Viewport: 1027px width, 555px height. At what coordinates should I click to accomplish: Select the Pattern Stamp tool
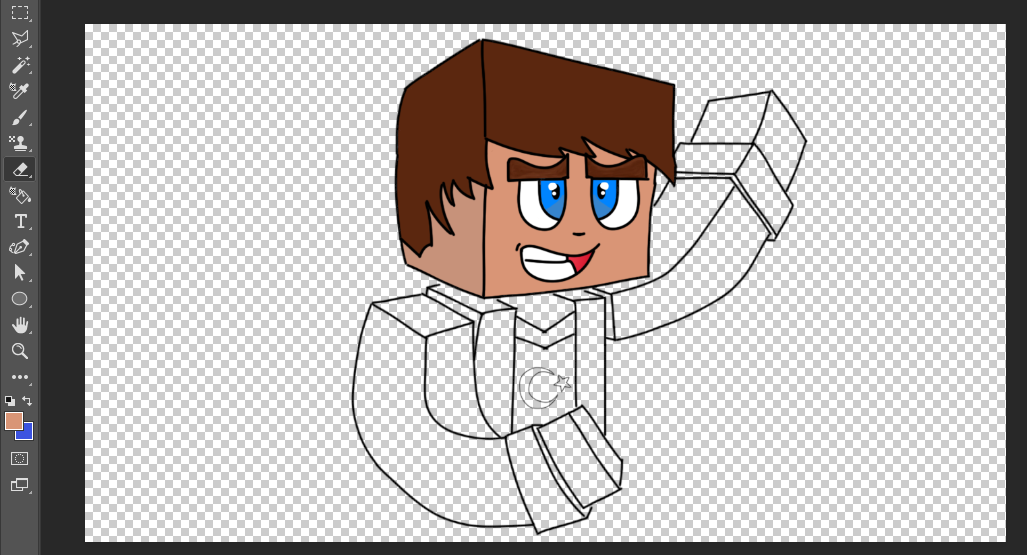coord(20,143)
